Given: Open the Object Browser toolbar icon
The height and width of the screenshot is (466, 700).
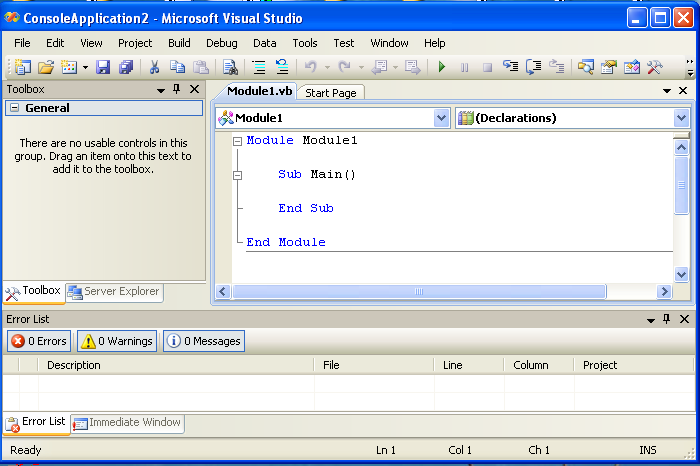Looking at the screenshot, I should pyautogui.click(x=632, y=67).
